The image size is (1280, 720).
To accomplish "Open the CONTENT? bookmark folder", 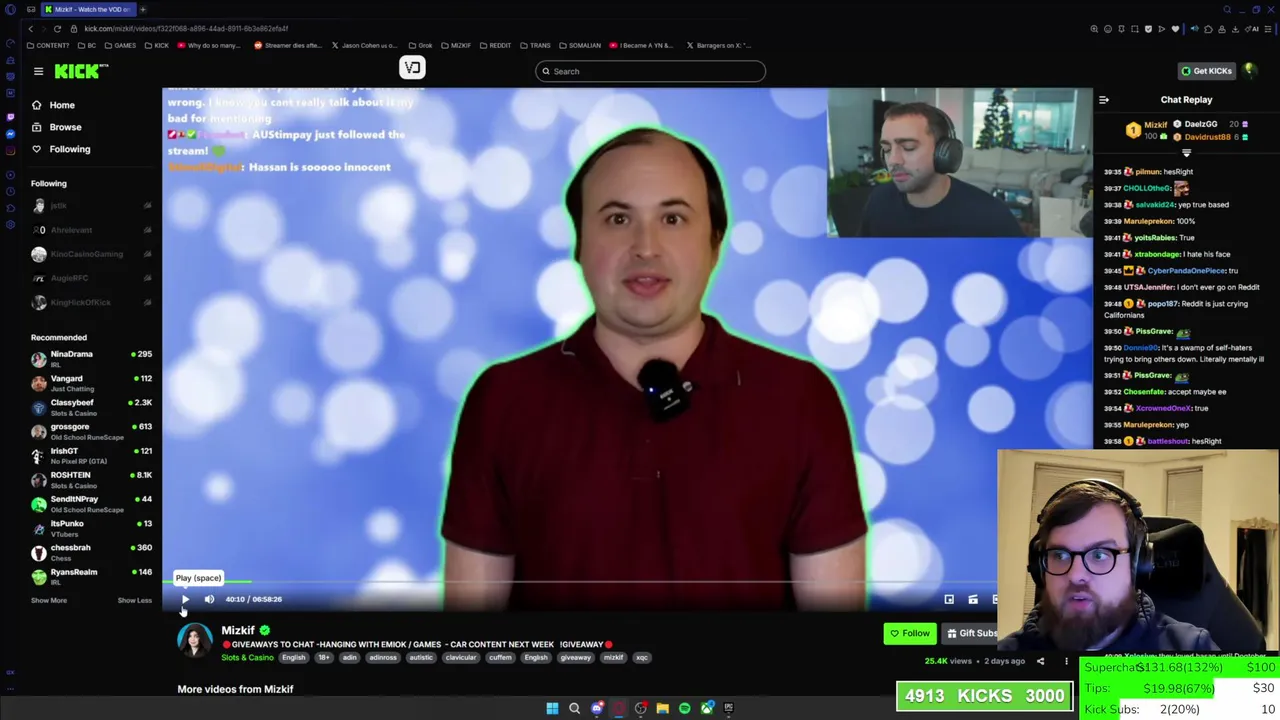I will pyautogui.click(x=49, y=45).
